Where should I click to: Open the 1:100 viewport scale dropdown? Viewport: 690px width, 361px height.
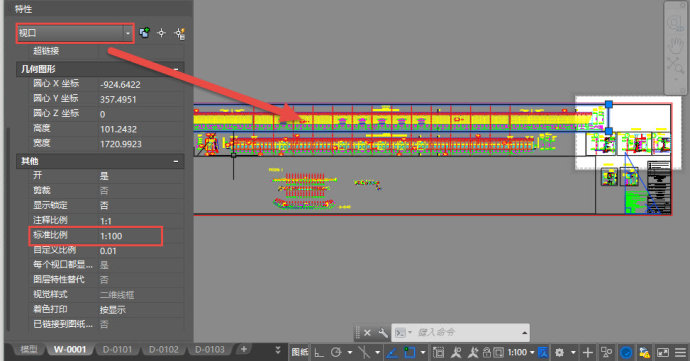pos(521,352)
